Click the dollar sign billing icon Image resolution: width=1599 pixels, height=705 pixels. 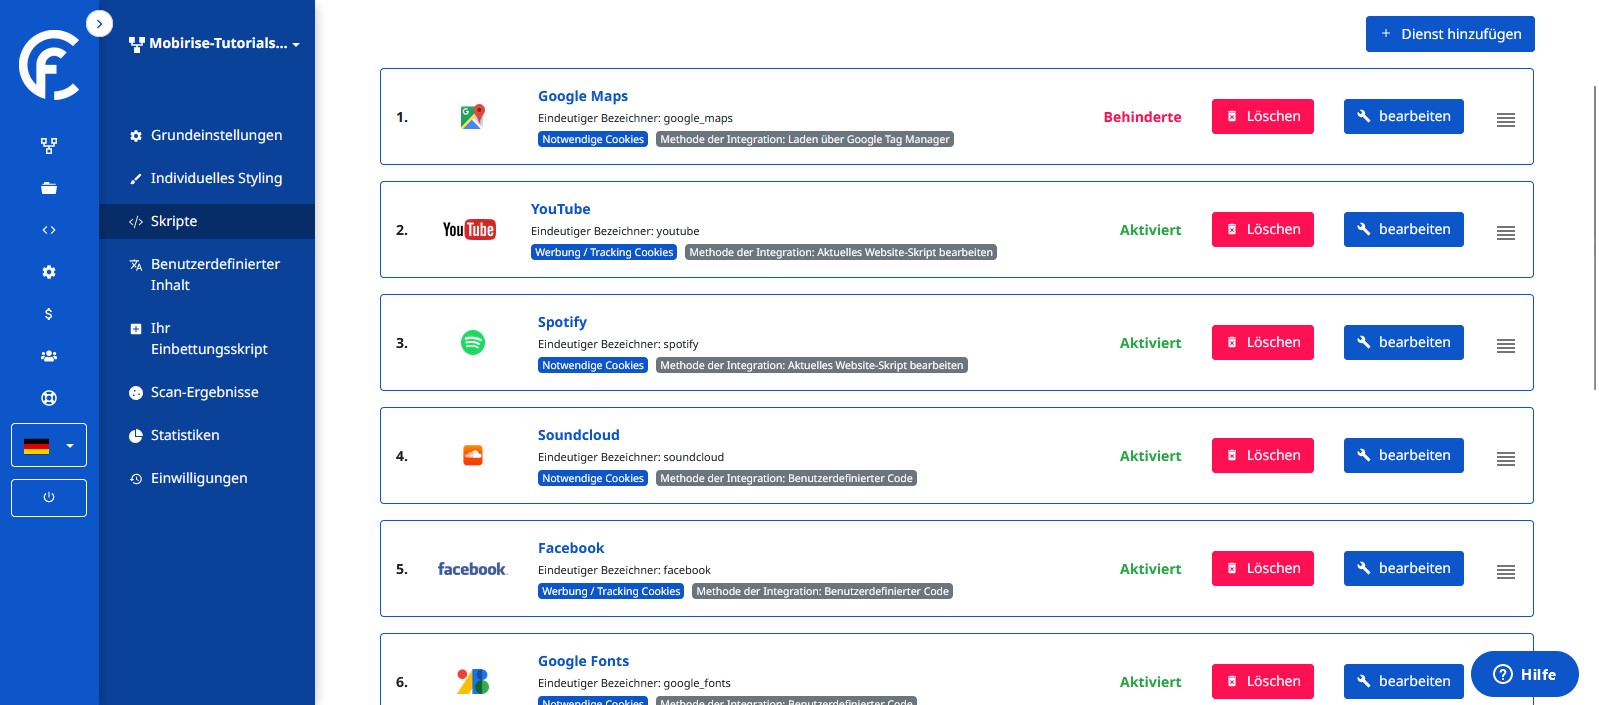pos(49,314)
